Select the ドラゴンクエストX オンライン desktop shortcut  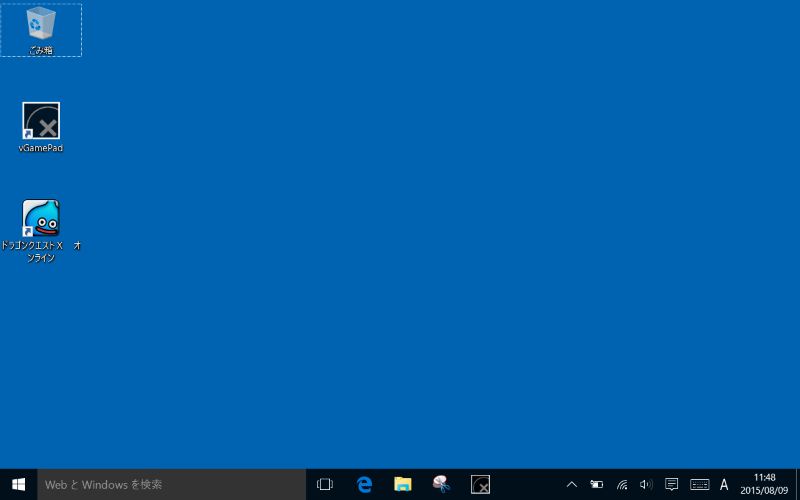click(41, 231)
